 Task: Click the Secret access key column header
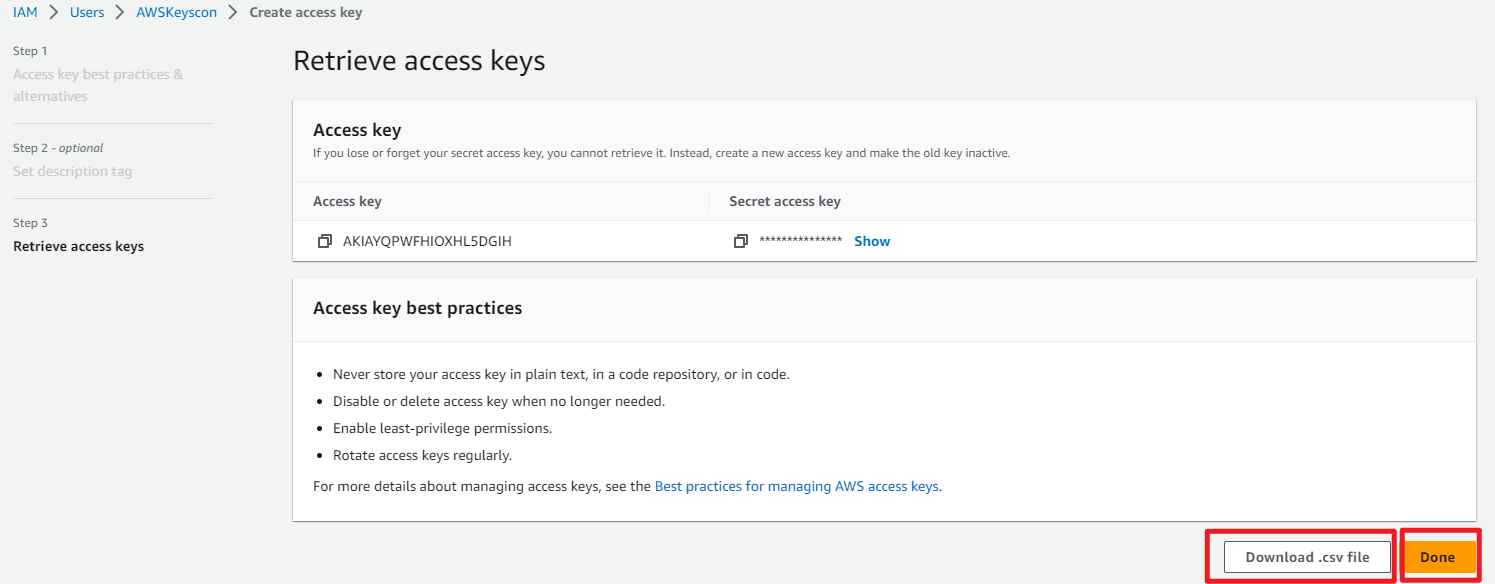click(784, 201)
